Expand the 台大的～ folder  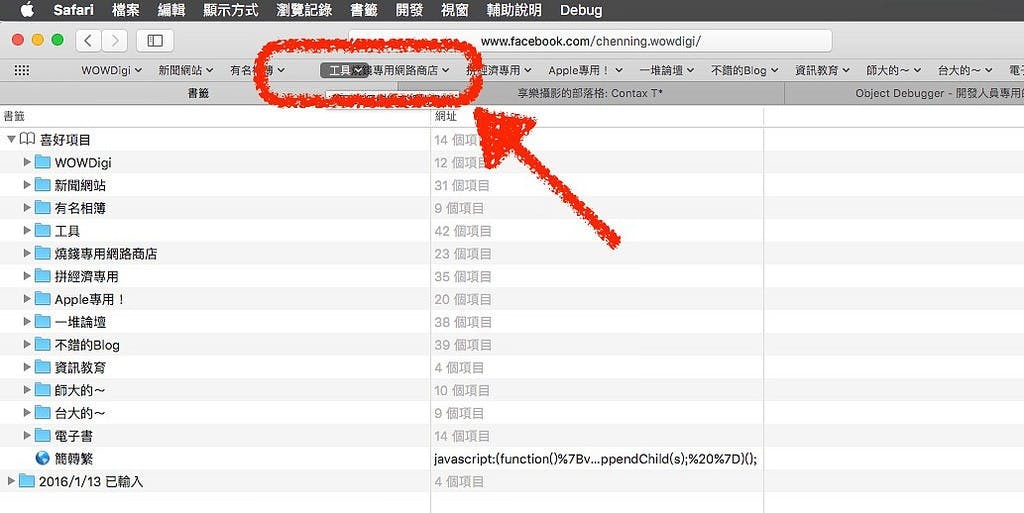(27, 412)
